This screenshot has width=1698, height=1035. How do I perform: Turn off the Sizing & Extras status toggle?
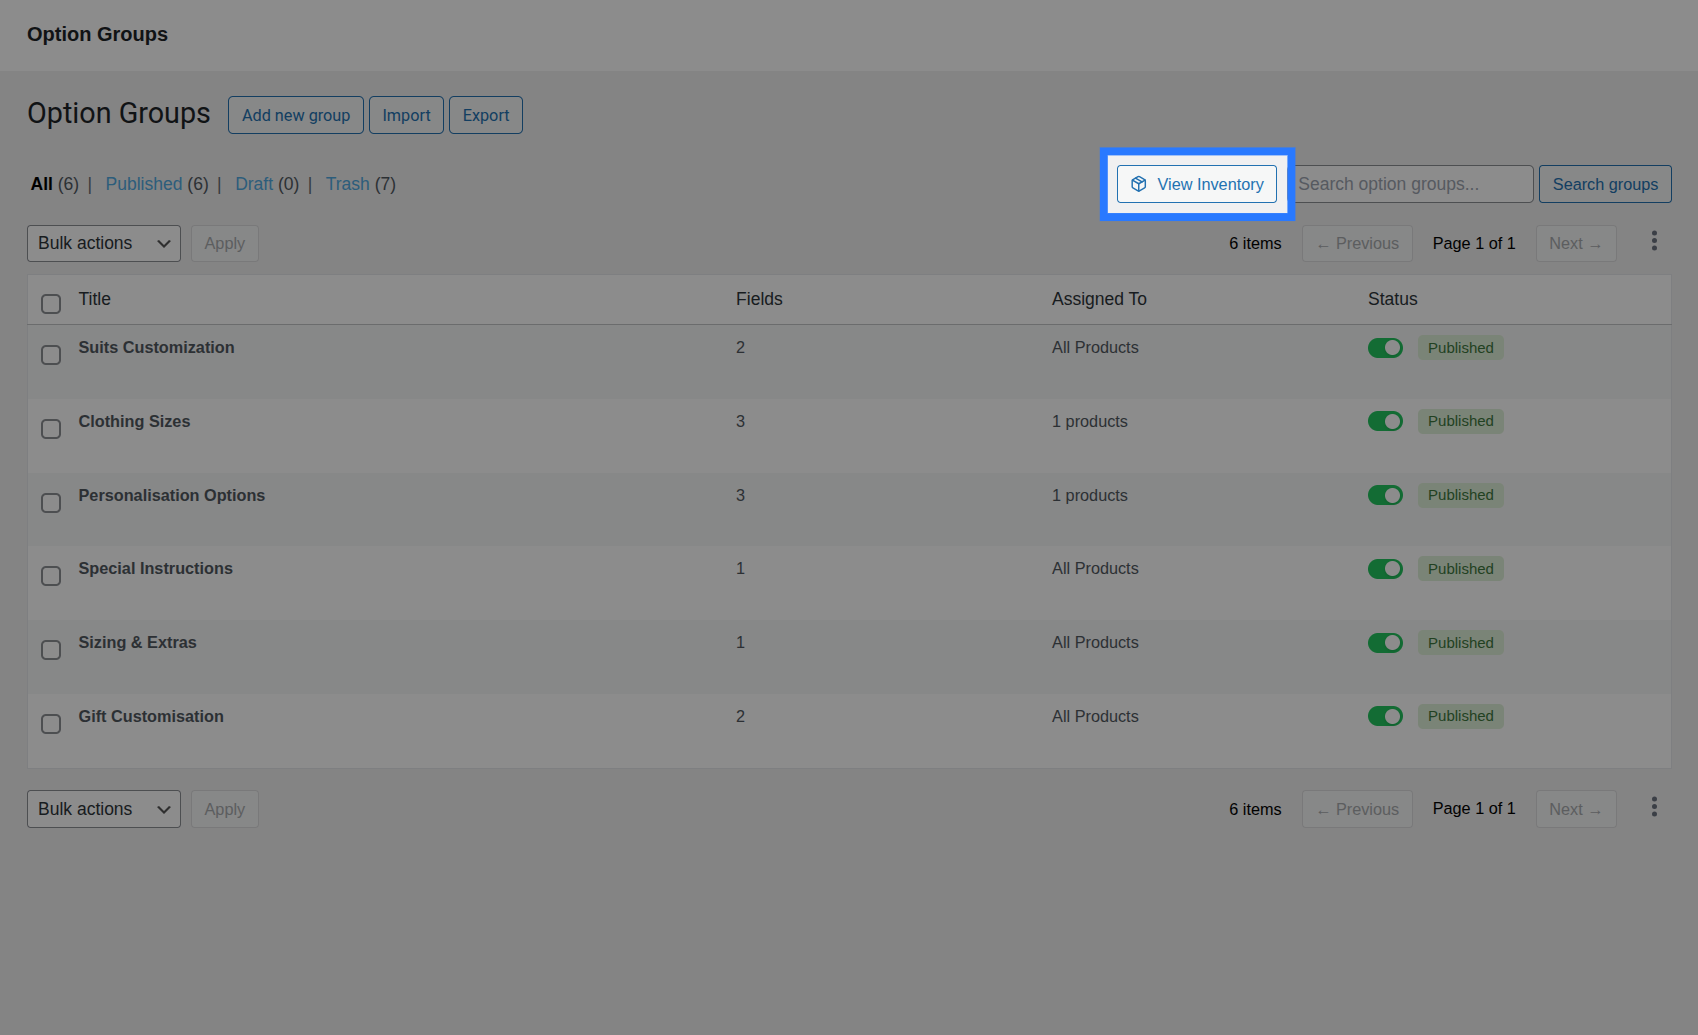pos(1385,643)
